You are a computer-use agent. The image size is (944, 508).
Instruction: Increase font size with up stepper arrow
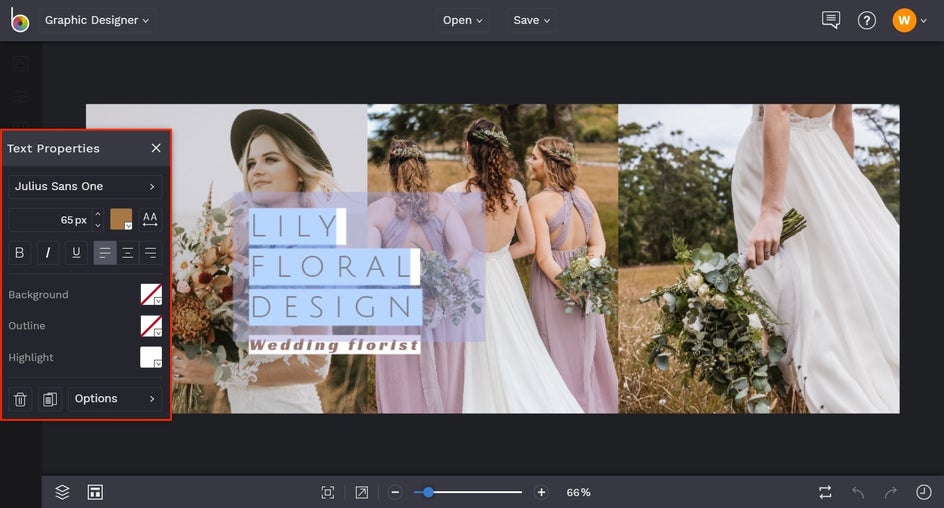(x=98, y=214)
